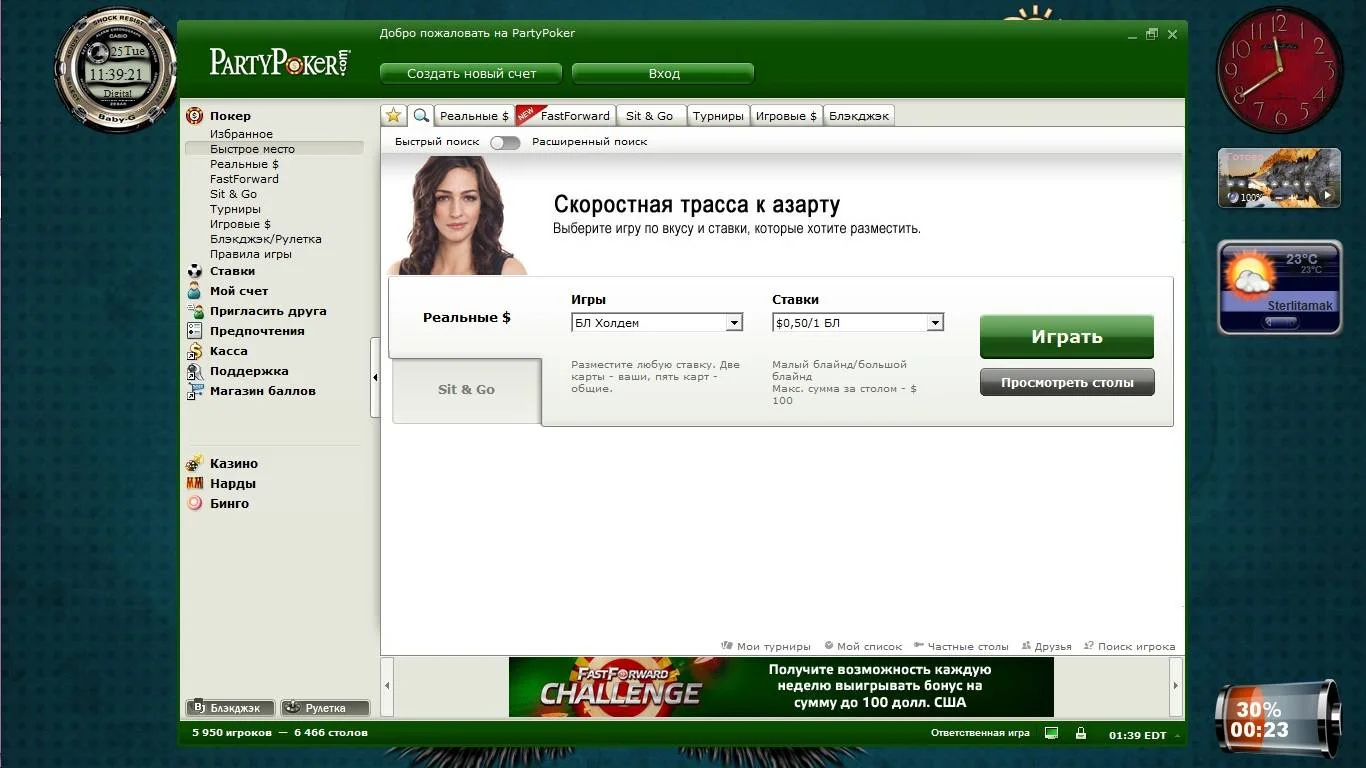The image size is (1366, 768).
Task: Switch to the Блэкджэк top tab
Action: point(859,116)
